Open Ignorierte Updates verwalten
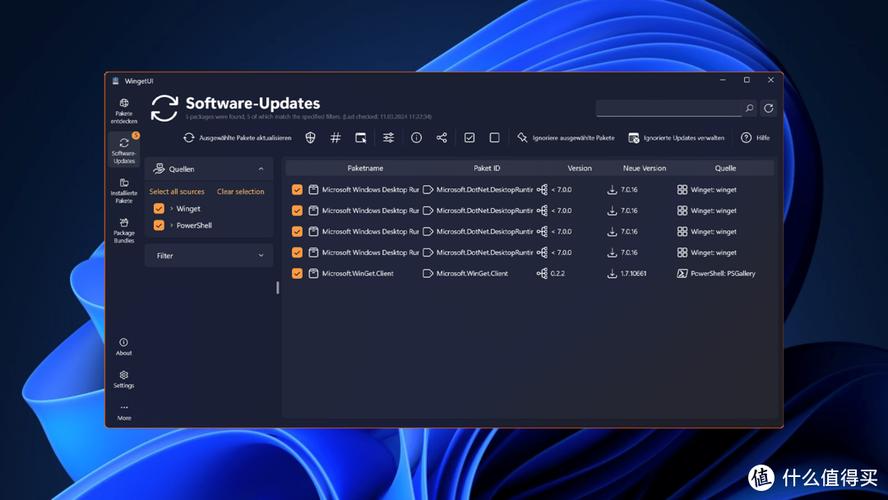 (x=676, y=138)
